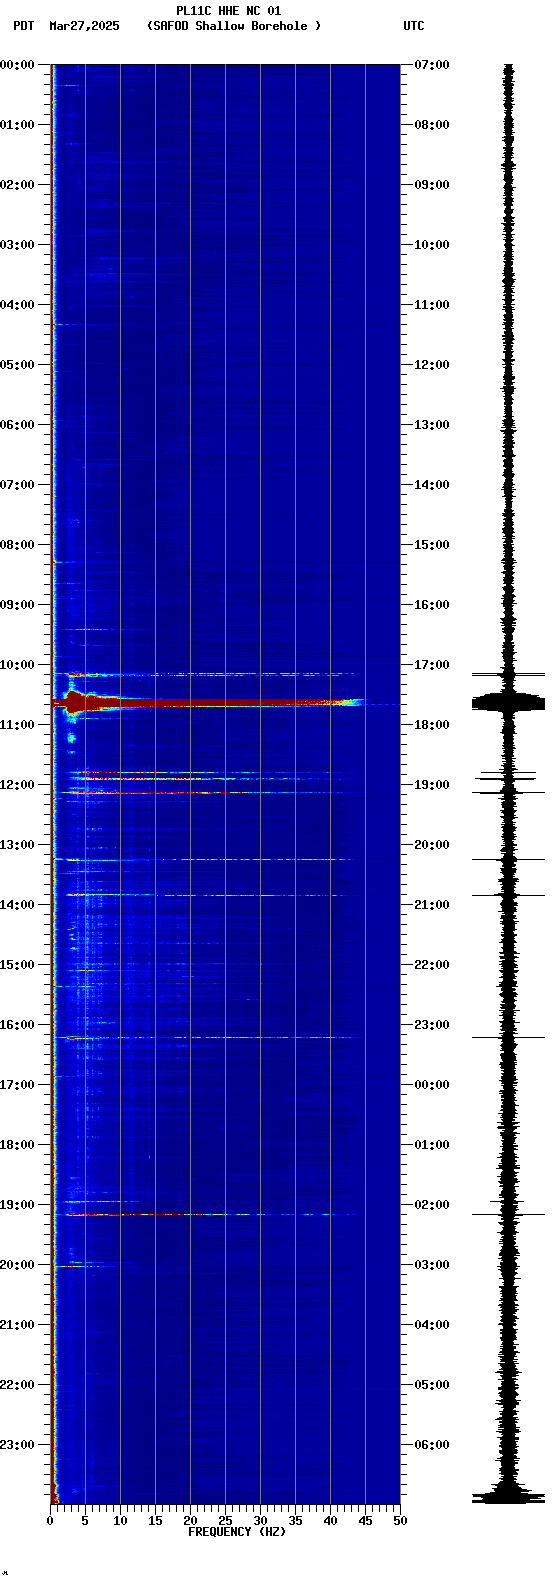Click the 14:00 UTC time label
552x1584 pixels.
click(432, 485)
